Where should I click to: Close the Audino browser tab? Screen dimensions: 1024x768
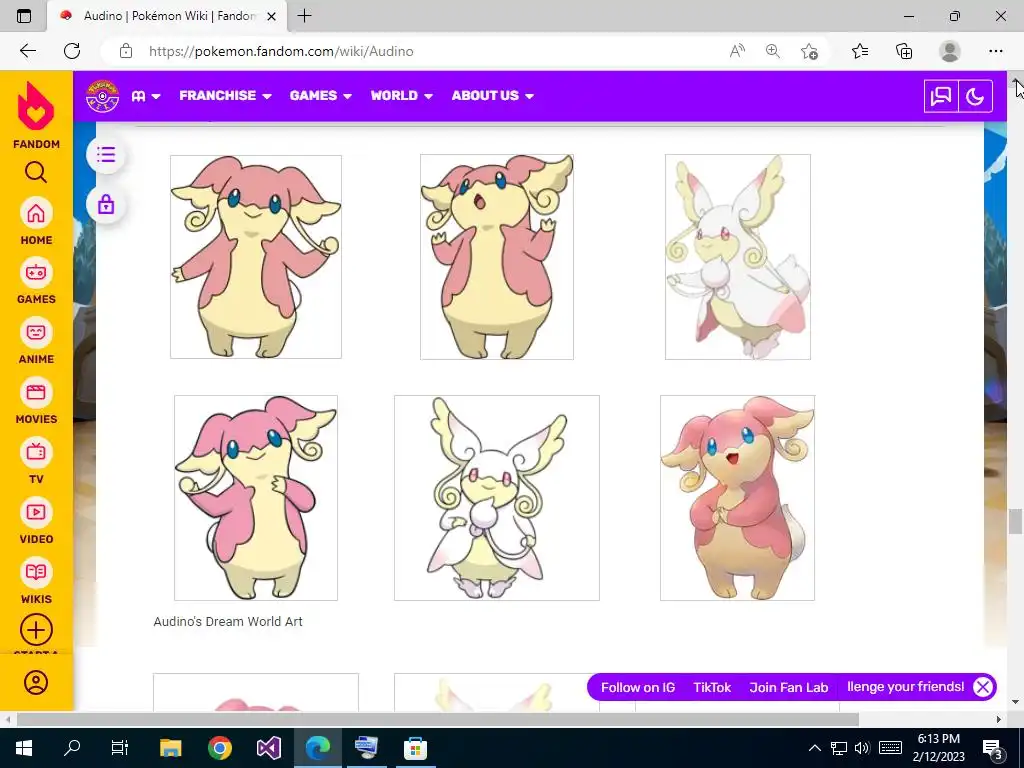click(x=272, y=16)
